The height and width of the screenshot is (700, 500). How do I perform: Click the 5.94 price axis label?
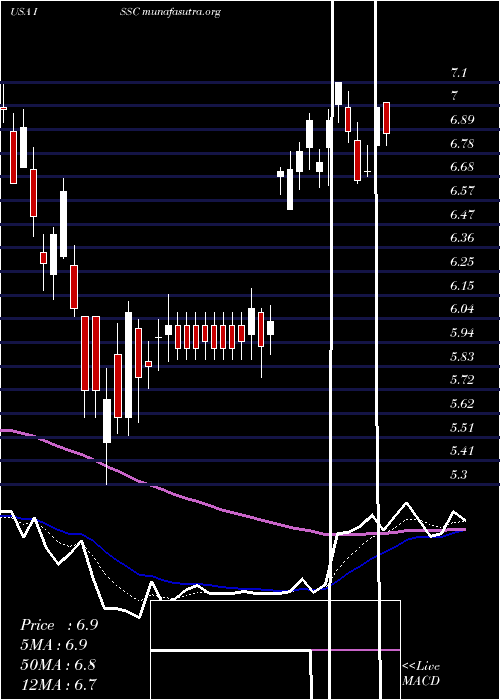(x=462, y=333)
